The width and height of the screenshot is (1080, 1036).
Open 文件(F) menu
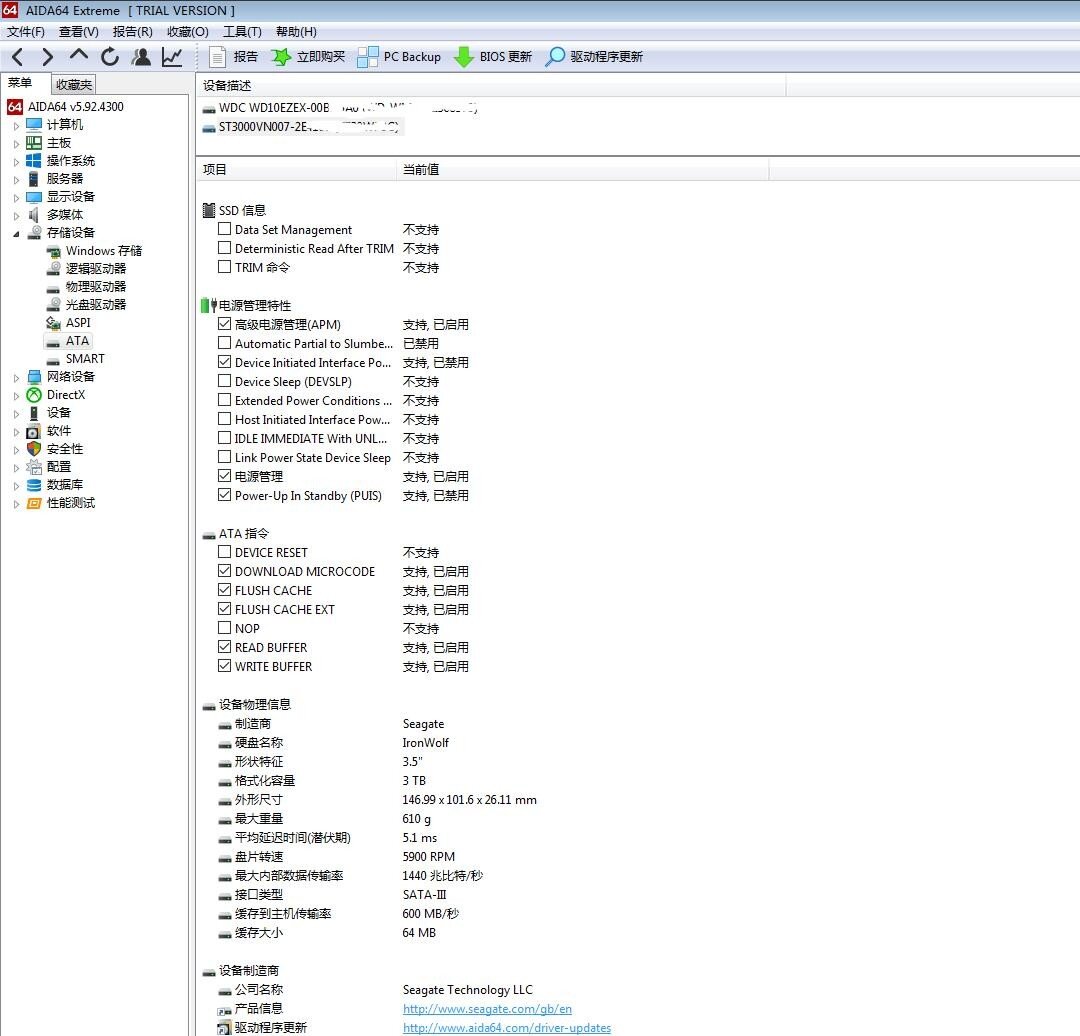coord(25,32)
